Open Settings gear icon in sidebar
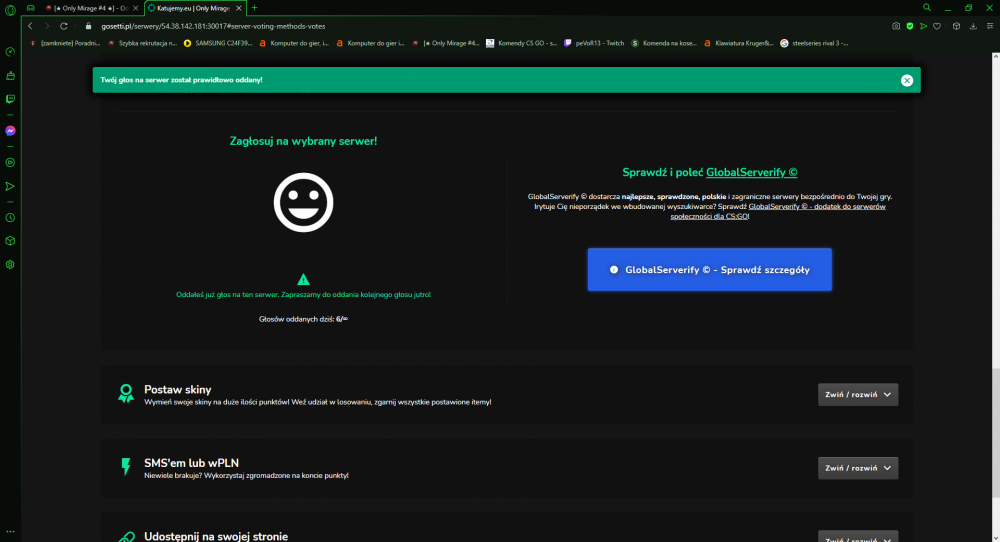 click(10, 265)
